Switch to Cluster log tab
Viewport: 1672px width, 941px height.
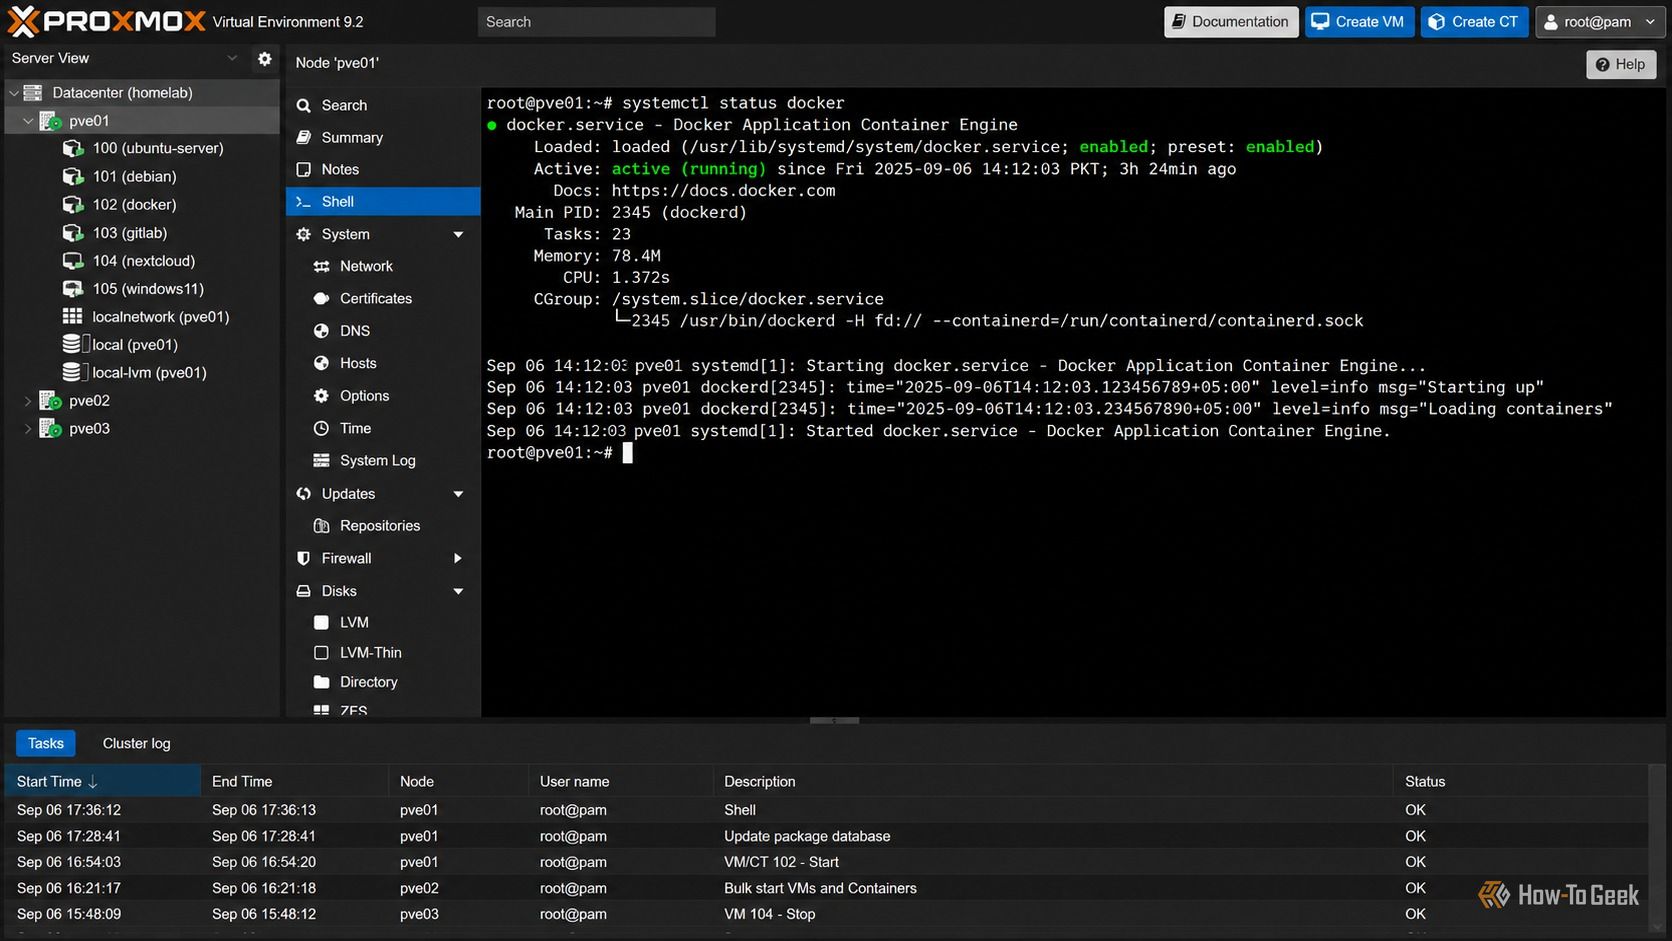coord(136,743)
